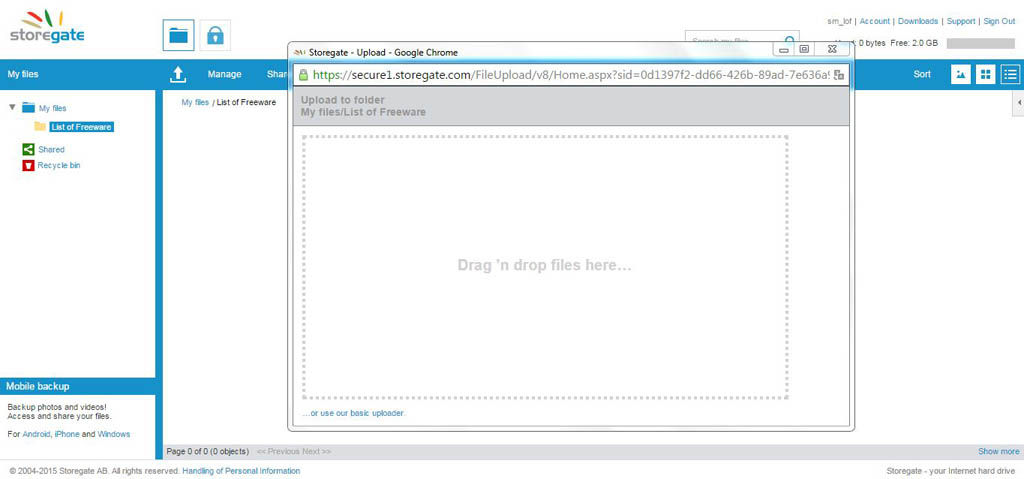
Task: Open the Account link
Action: click(x=874, y=22)
